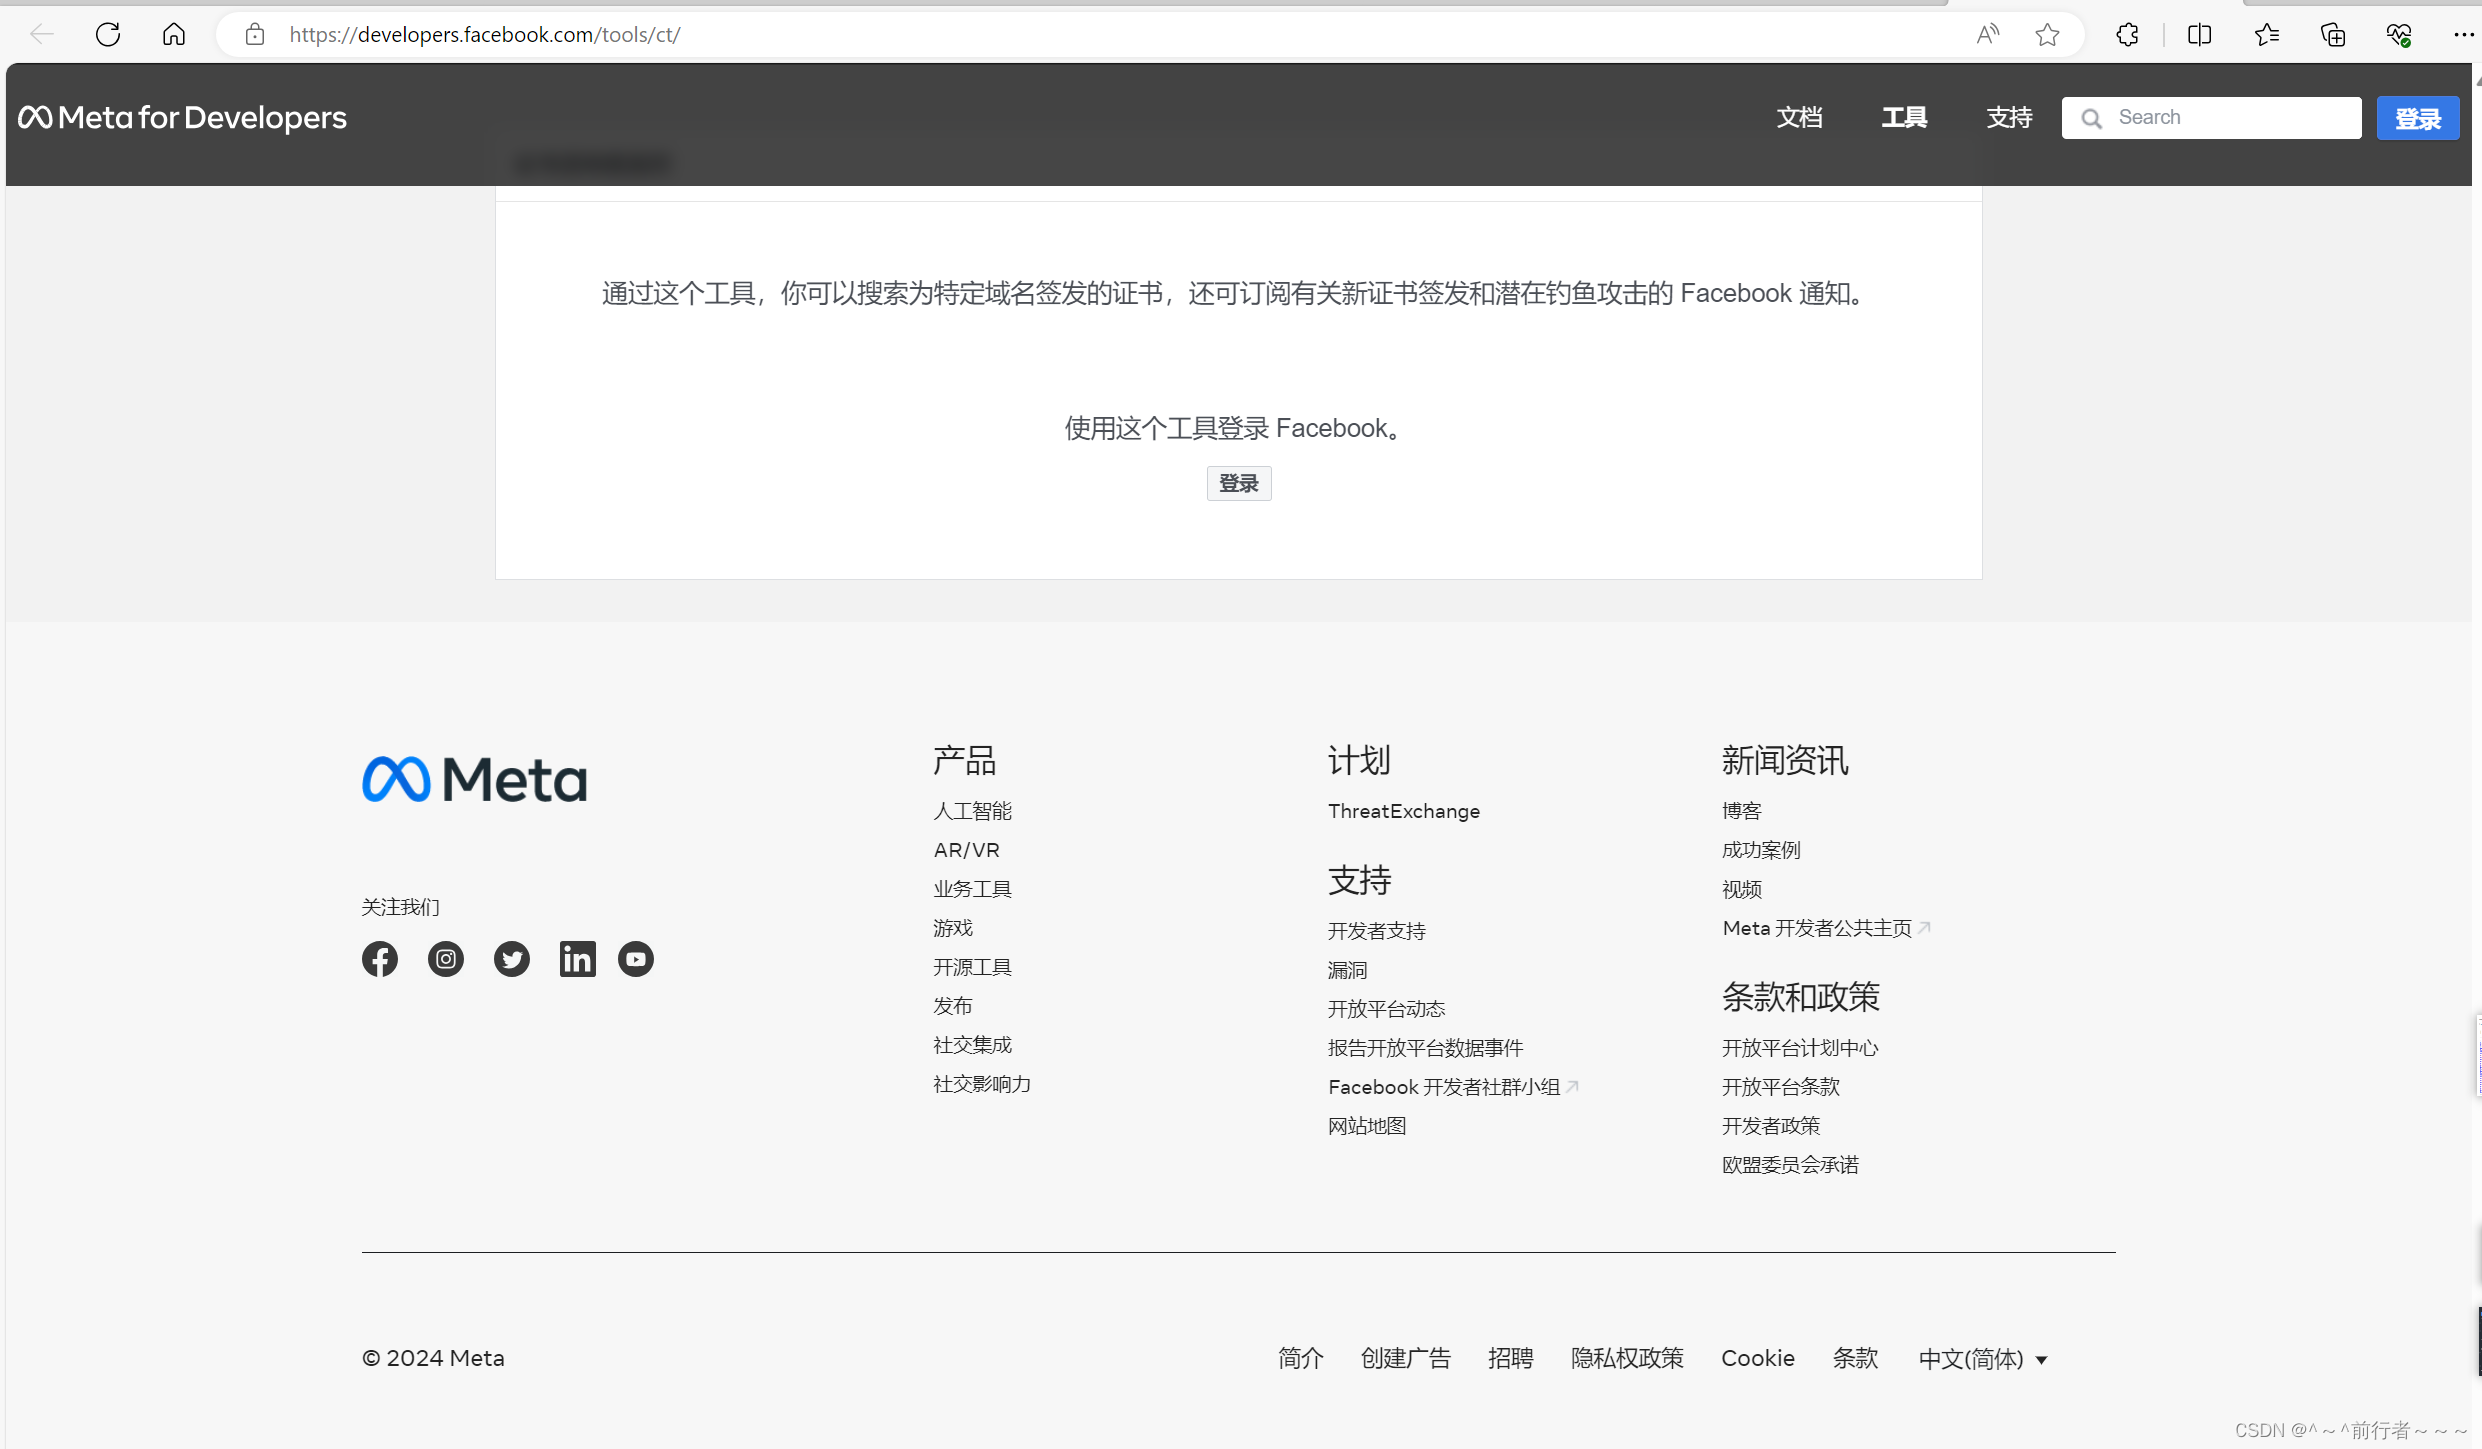This screenshot has width=2482, height=1449.
Task: Click the blue 登录 button in header
Action: (x=2418, y=119)
